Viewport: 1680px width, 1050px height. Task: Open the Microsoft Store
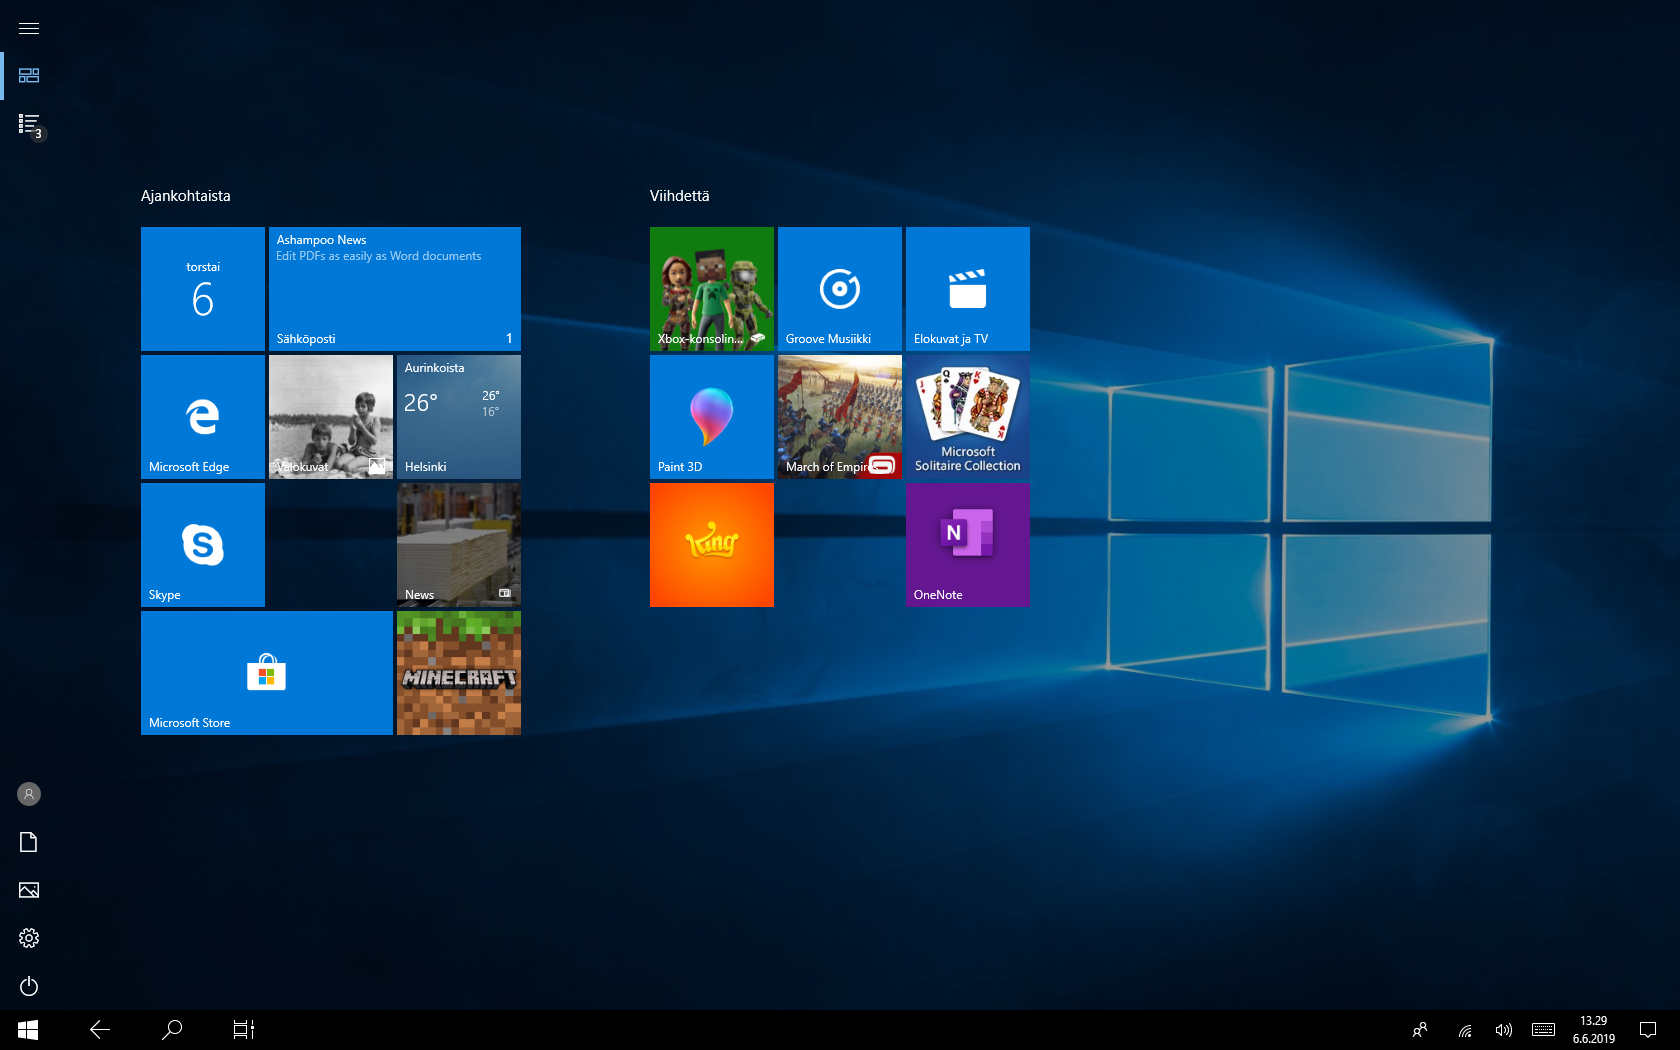coord(266,673)
